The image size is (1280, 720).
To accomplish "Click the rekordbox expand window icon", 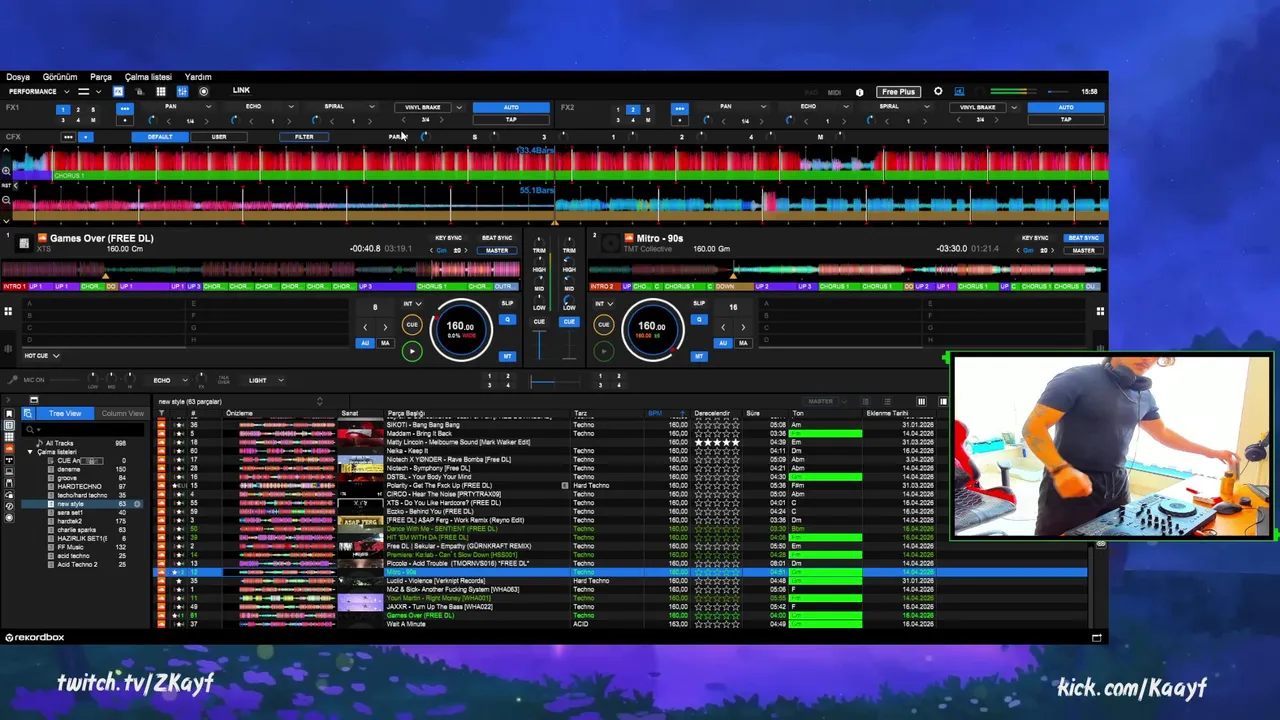I will (1097, 637).
